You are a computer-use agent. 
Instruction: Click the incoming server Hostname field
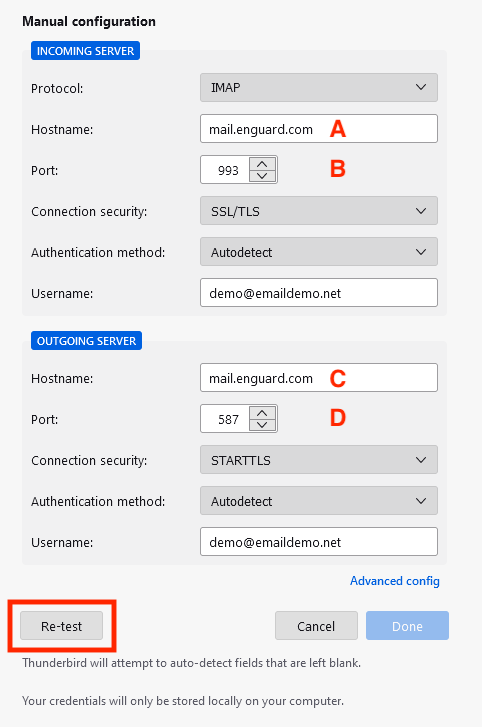point(319,128)
